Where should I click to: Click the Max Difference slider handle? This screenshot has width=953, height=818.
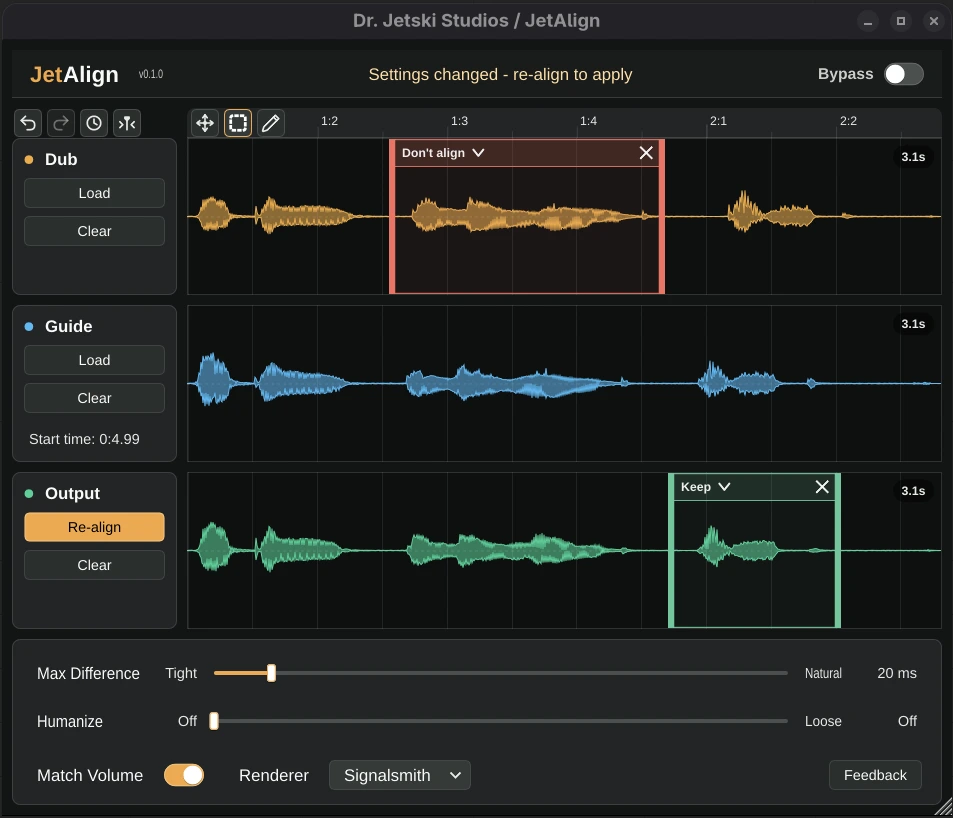(272, 673)
